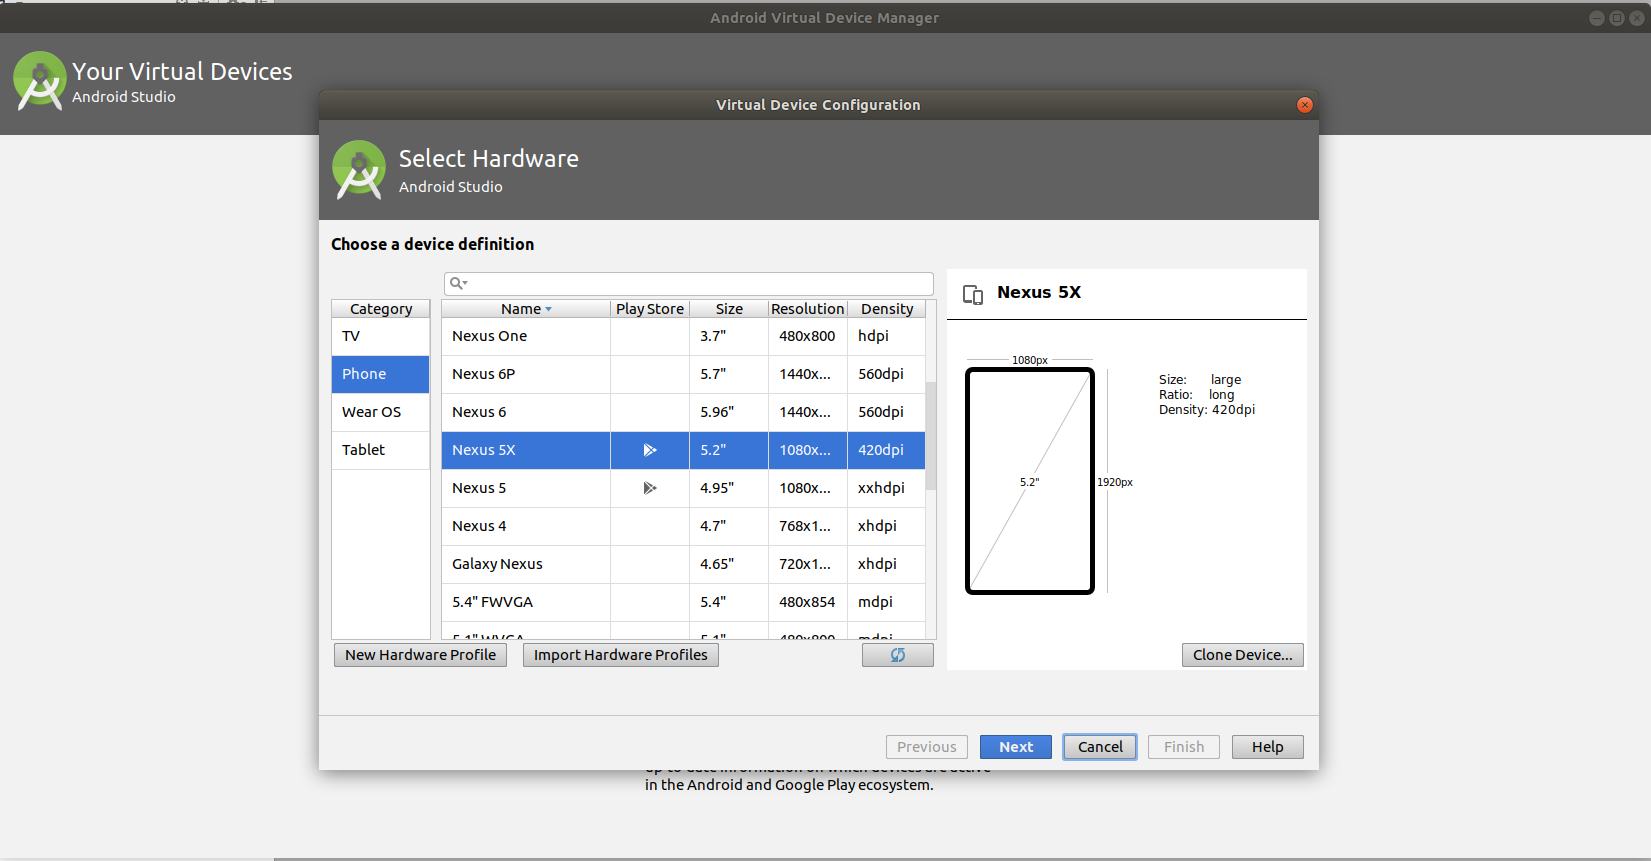This screenshot has height=861, width=1651.
Task: Click the 4.65" size cell for Galaxy Nexus
Action: [729, 564]
